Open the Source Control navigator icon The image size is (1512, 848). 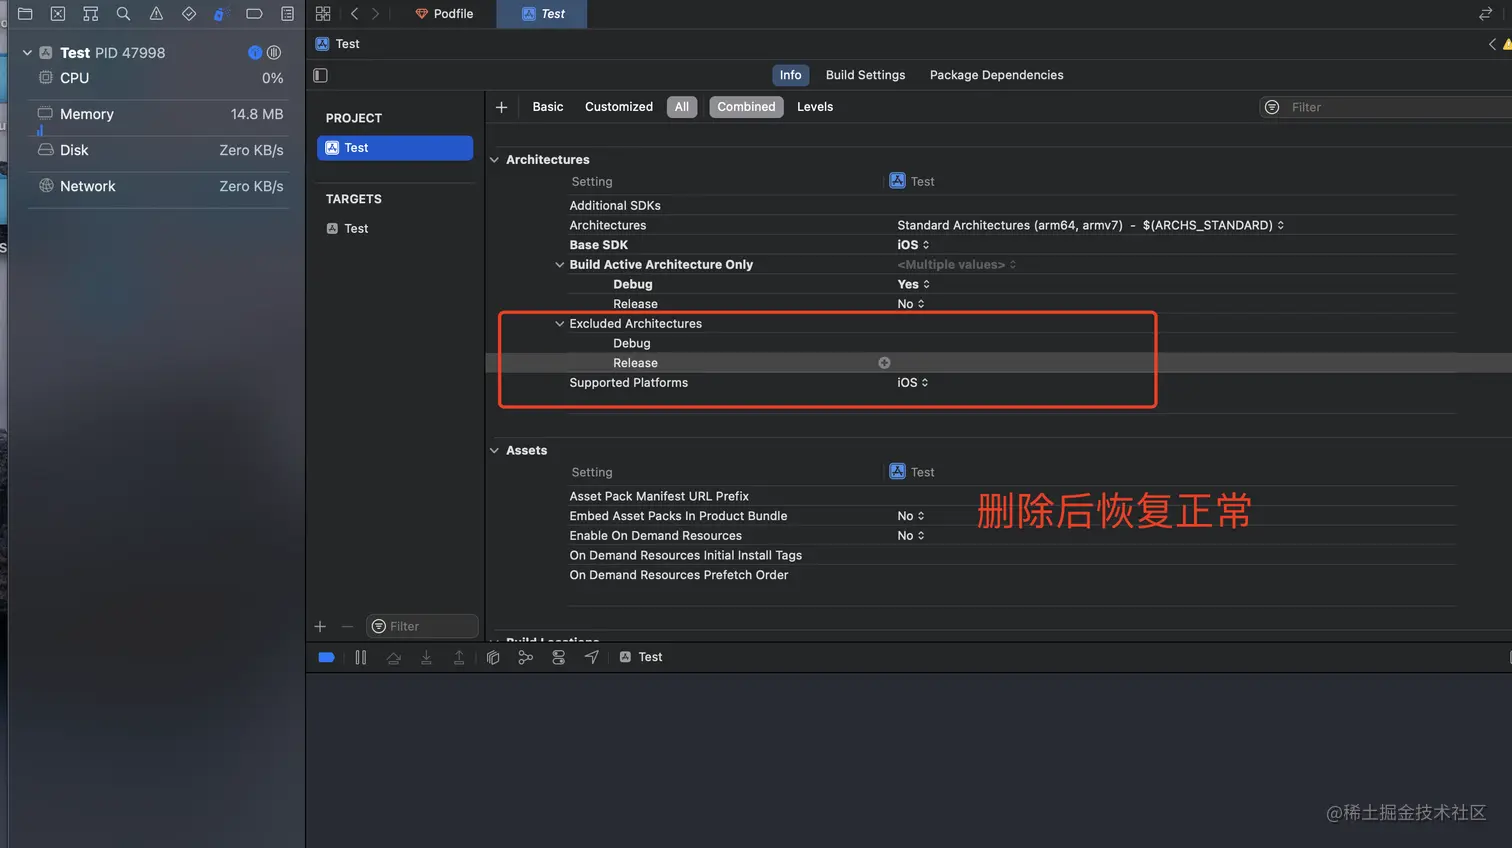pyautogui.click(x=58, y=14)
